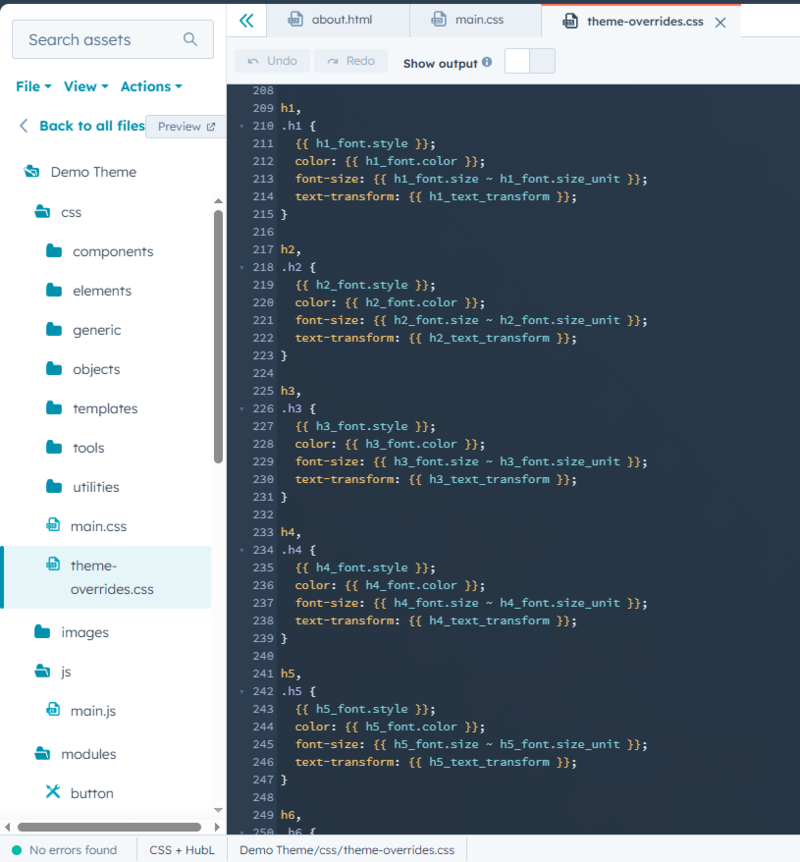Switch to the main.css tab
The width and height of the screenshot is (800, 862).
(465, 20)
